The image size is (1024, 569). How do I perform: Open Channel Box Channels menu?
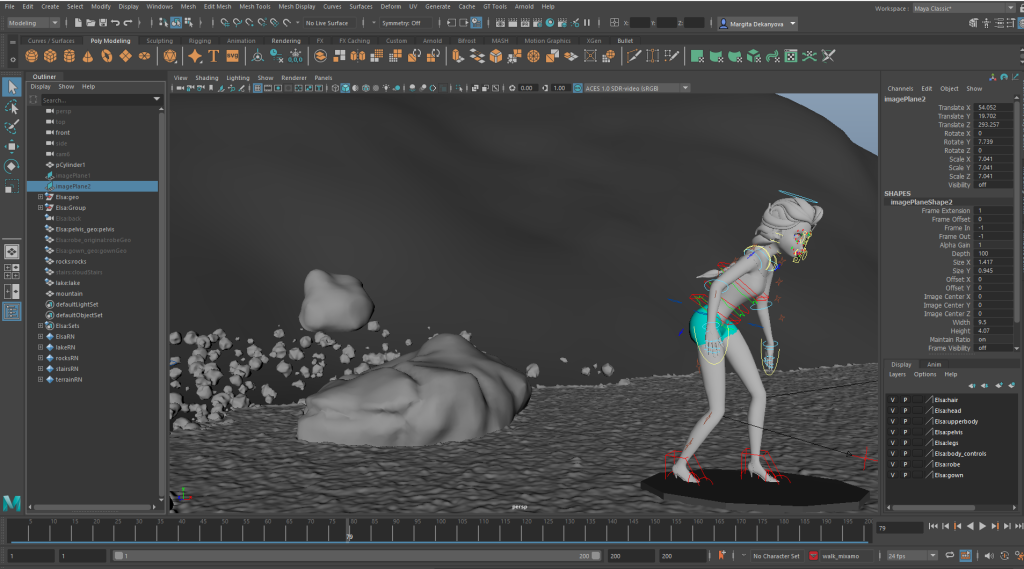[900, 88]
